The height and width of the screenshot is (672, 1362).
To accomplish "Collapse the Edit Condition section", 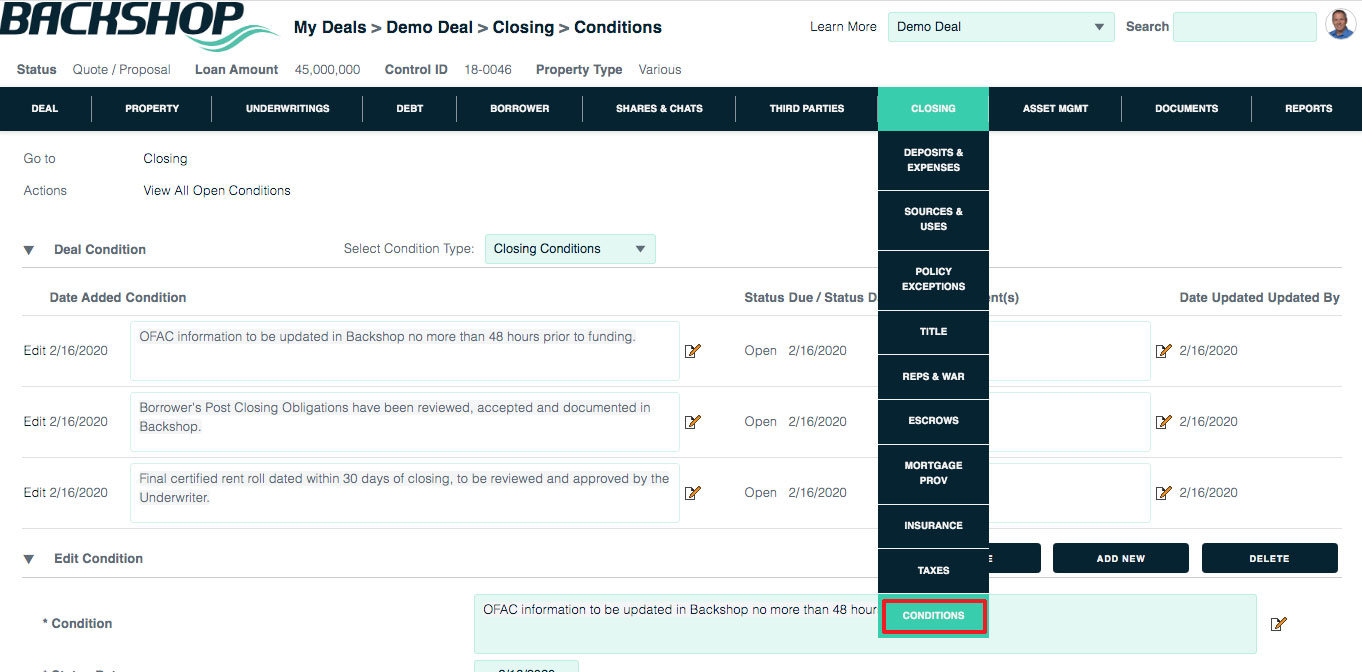I will point(29,559).
